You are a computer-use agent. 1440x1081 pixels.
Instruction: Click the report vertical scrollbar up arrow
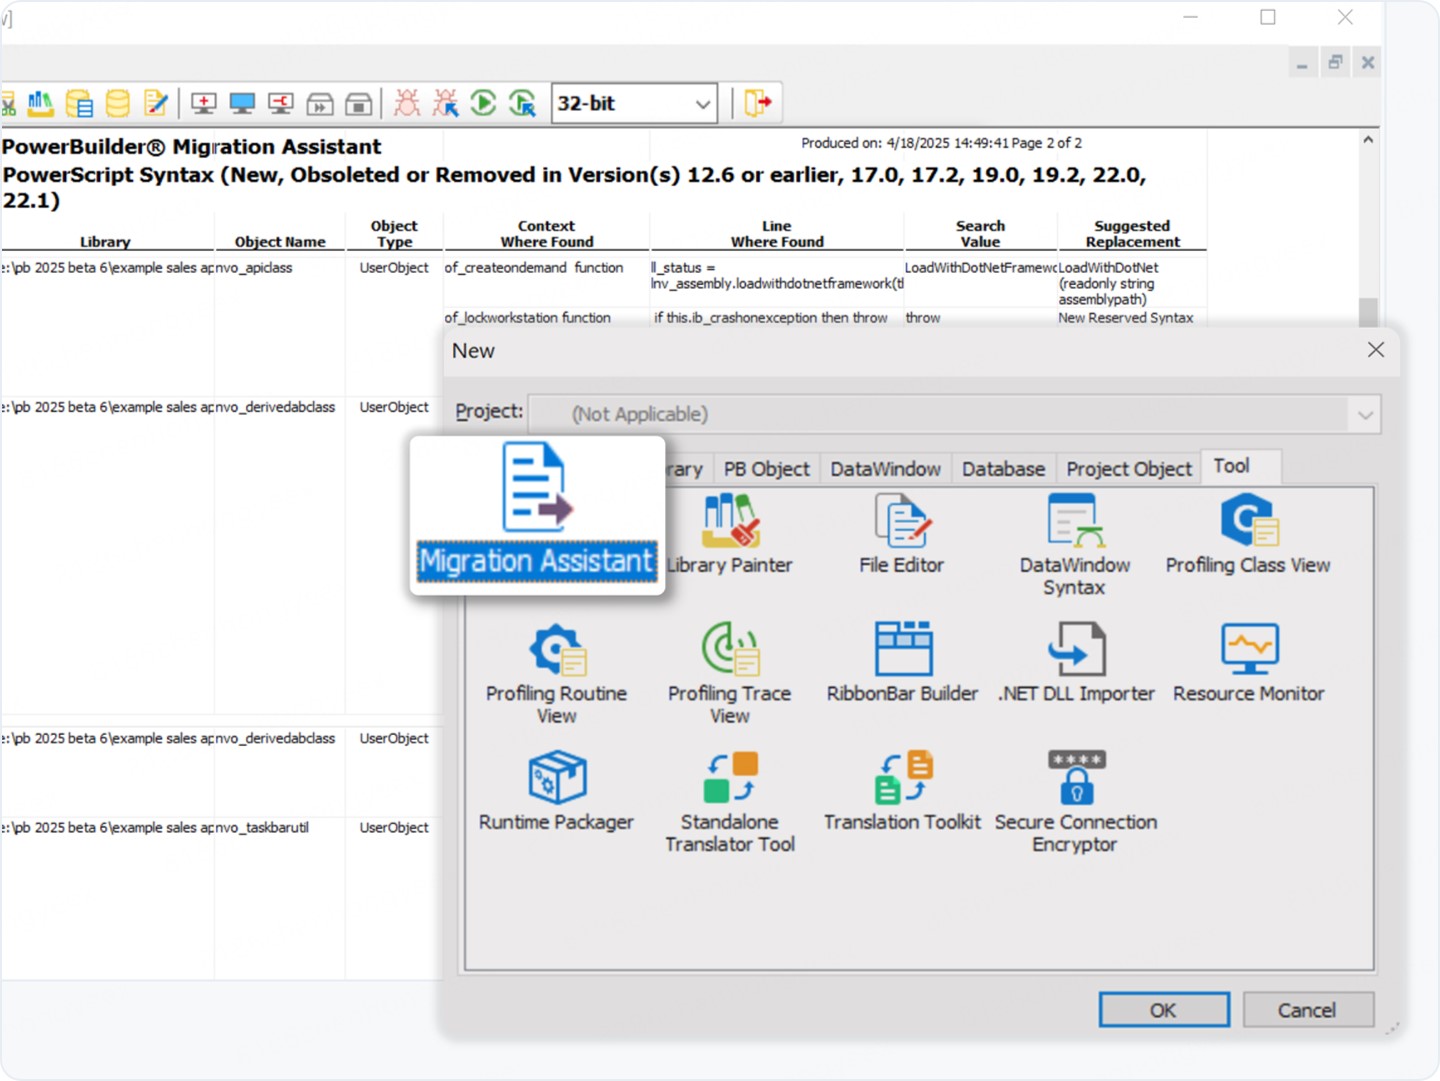(1368, 141)
